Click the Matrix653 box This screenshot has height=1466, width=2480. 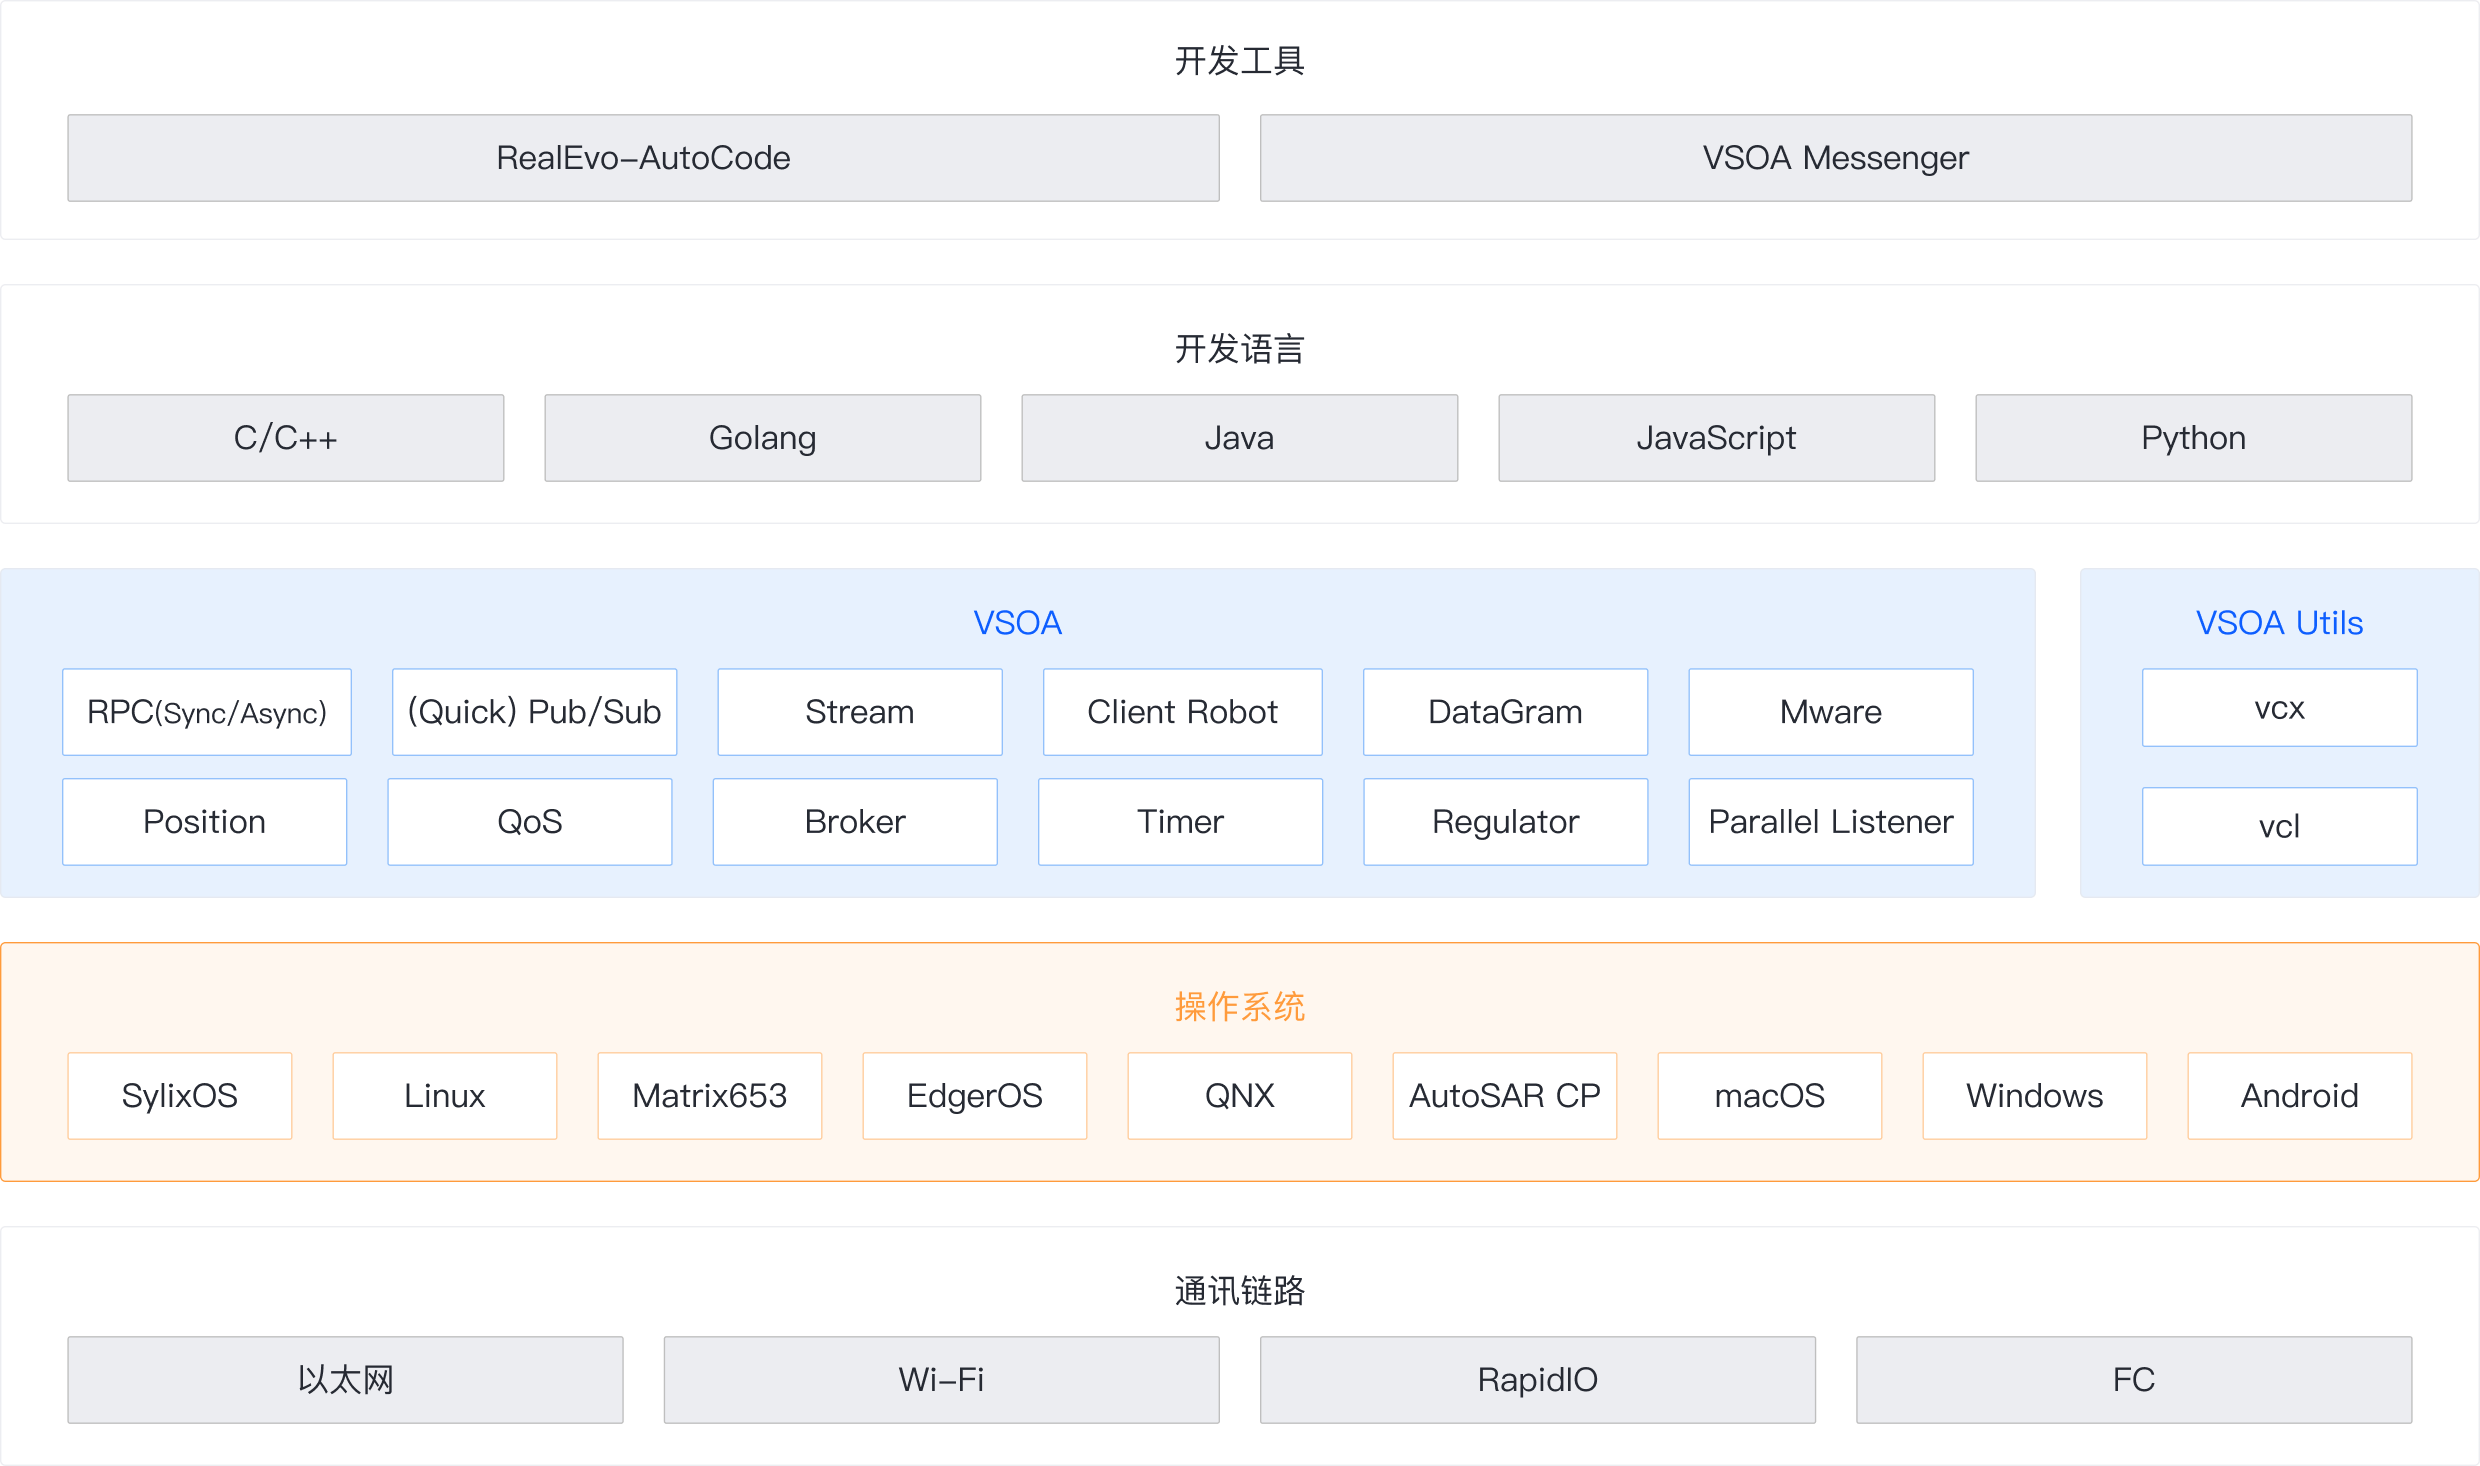tap(710, 1096)
